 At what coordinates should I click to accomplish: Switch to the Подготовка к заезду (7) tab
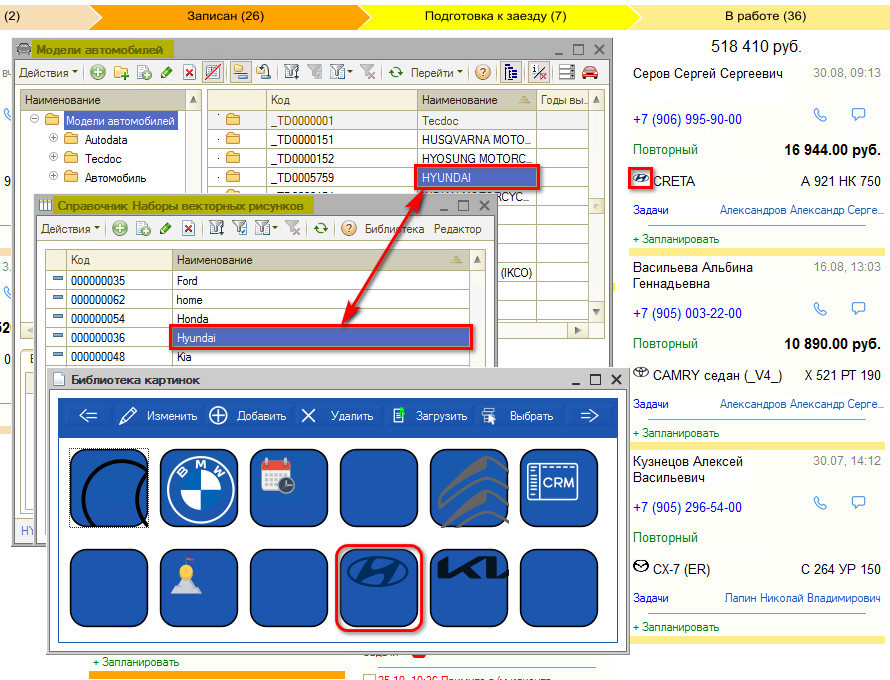[495, 16]
